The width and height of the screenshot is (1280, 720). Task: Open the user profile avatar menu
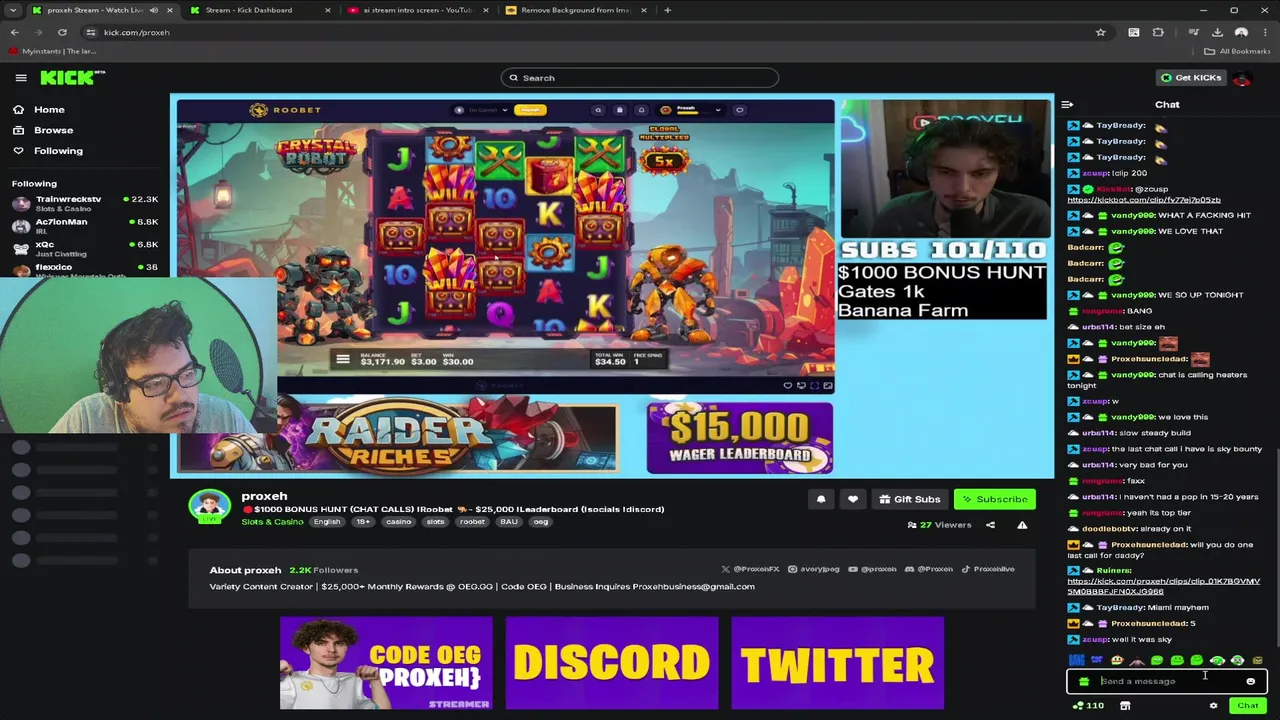(1242, 77)
